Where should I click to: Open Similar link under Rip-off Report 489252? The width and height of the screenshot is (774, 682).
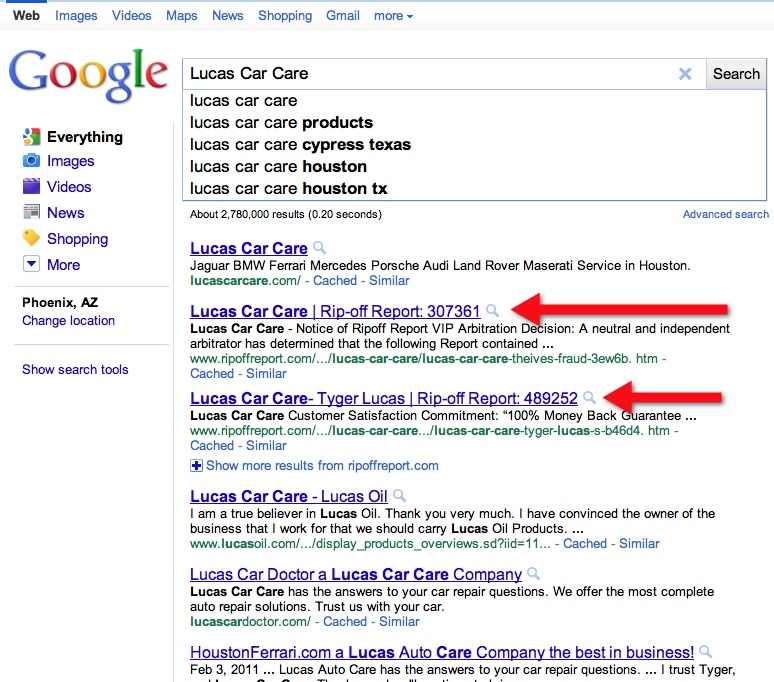[x=266, y=446]
